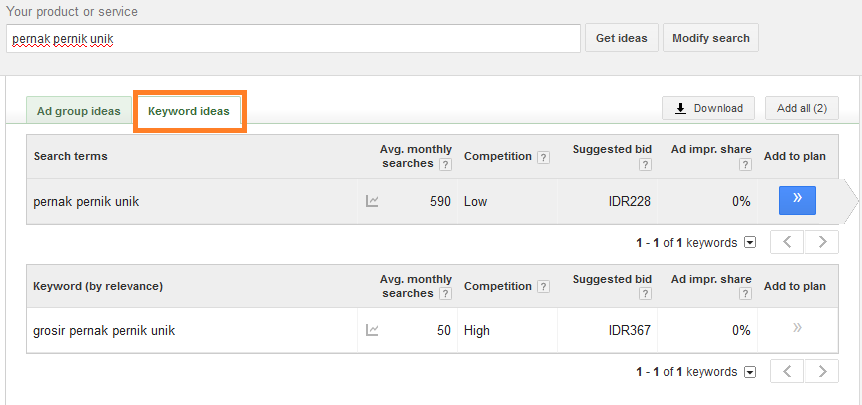Open trend chart icon for grosir pernak pernik unik
862x405 pixels.
point(372,330)
